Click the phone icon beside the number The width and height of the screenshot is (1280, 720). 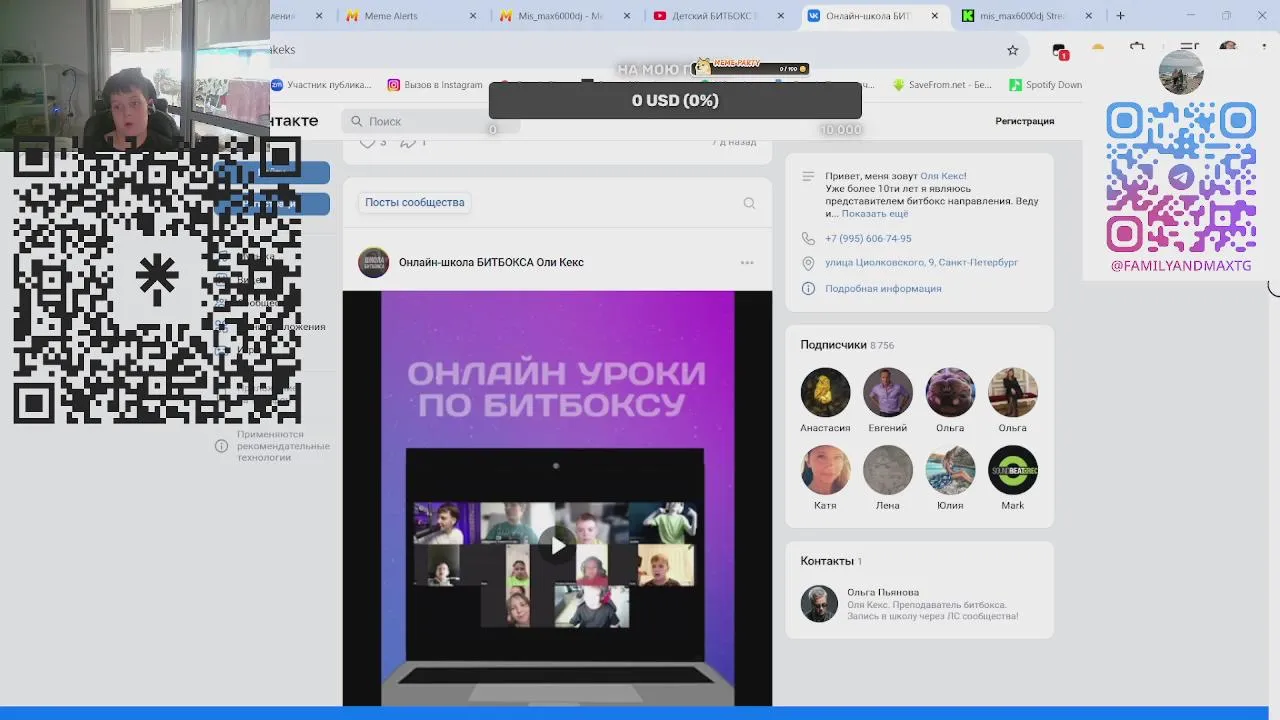808,239
